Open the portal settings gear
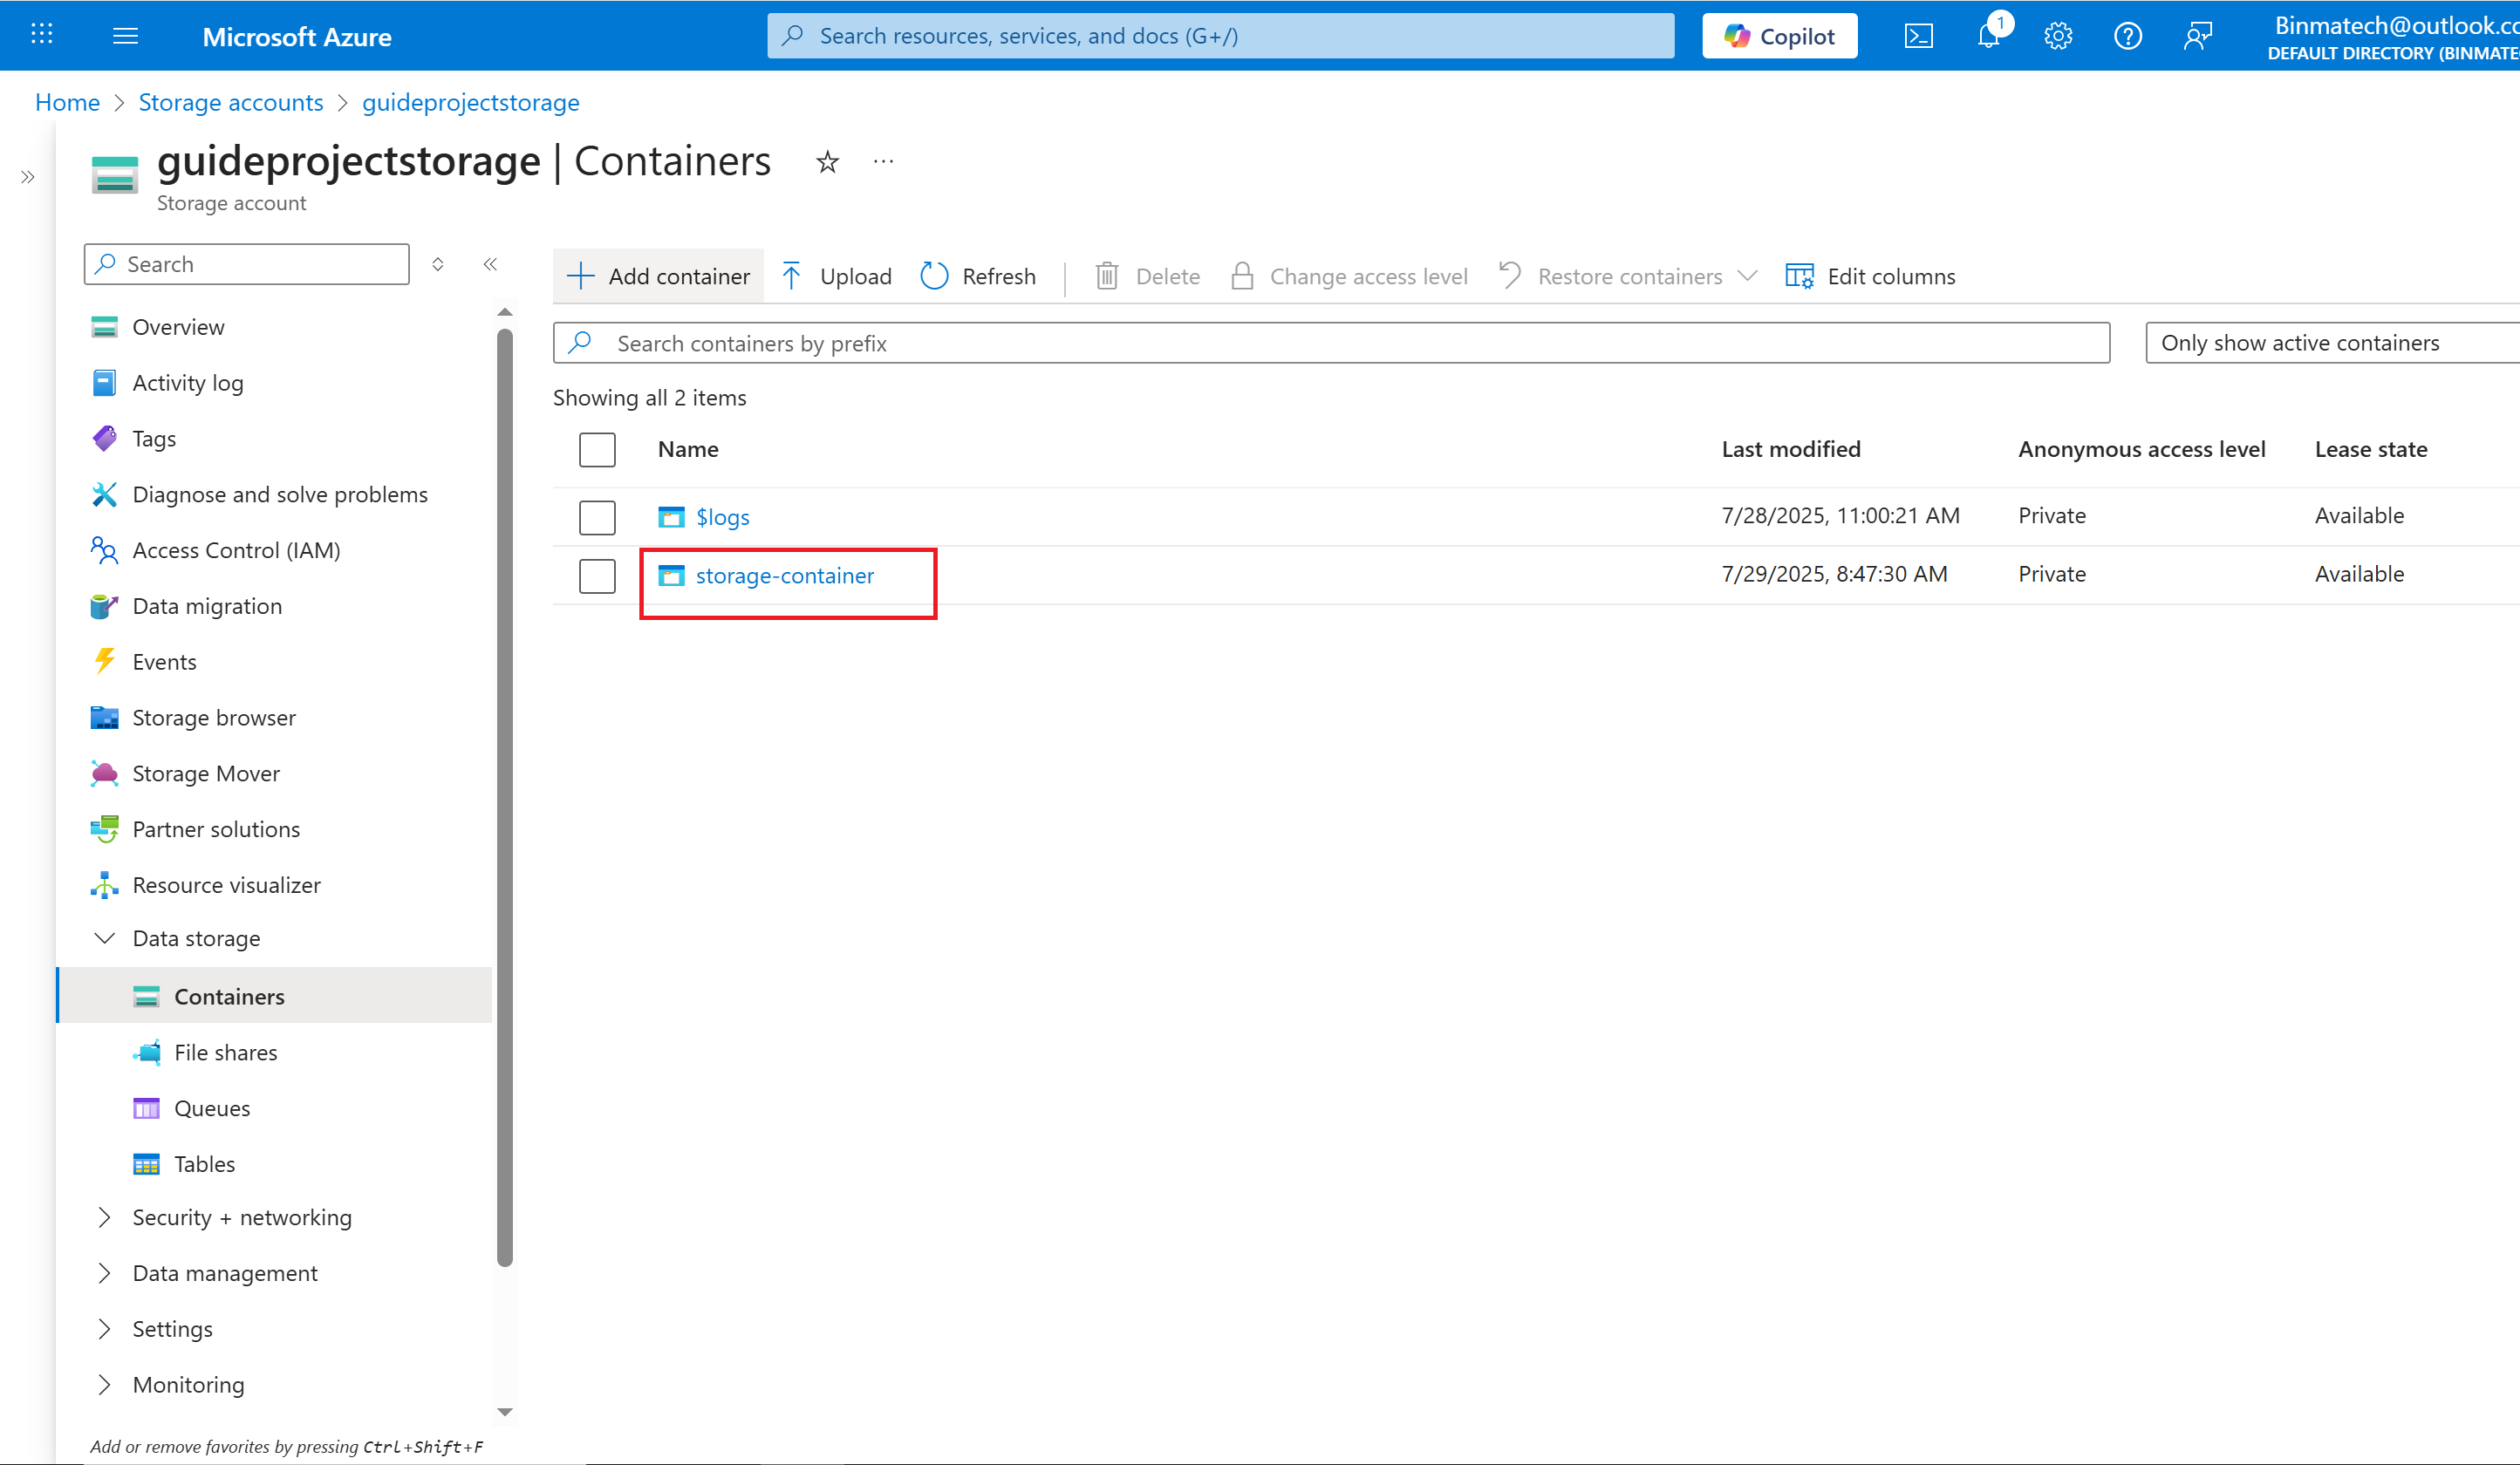The image size is (2520, 1465). 2057,37
